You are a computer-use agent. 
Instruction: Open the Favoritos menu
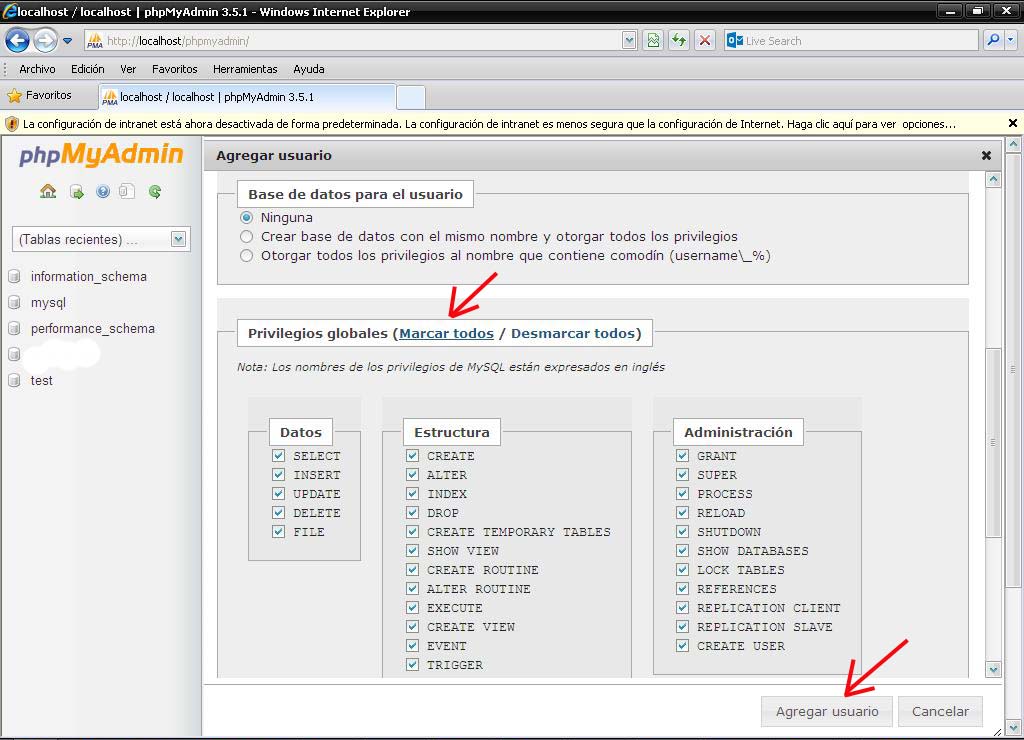(x=174, y=69)
